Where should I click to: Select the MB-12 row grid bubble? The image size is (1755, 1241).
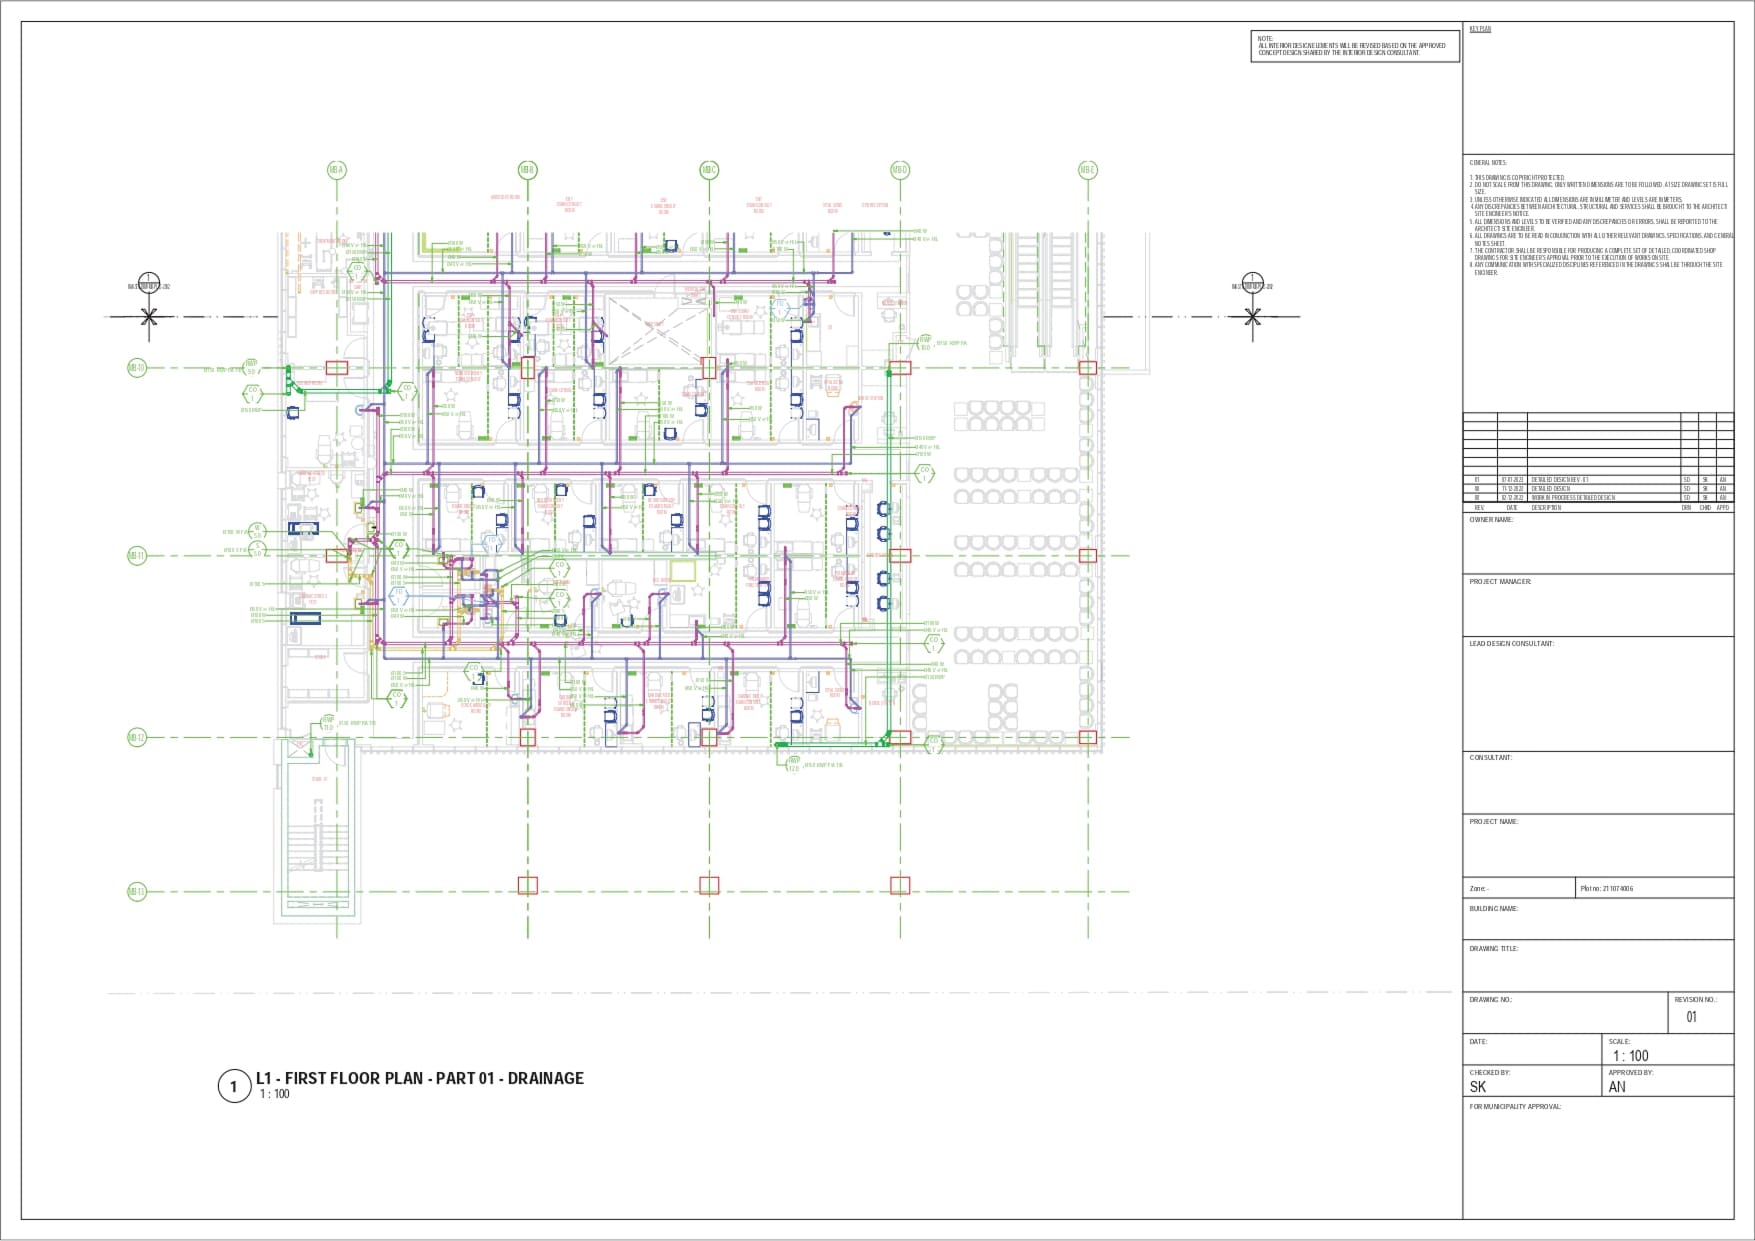137,738
